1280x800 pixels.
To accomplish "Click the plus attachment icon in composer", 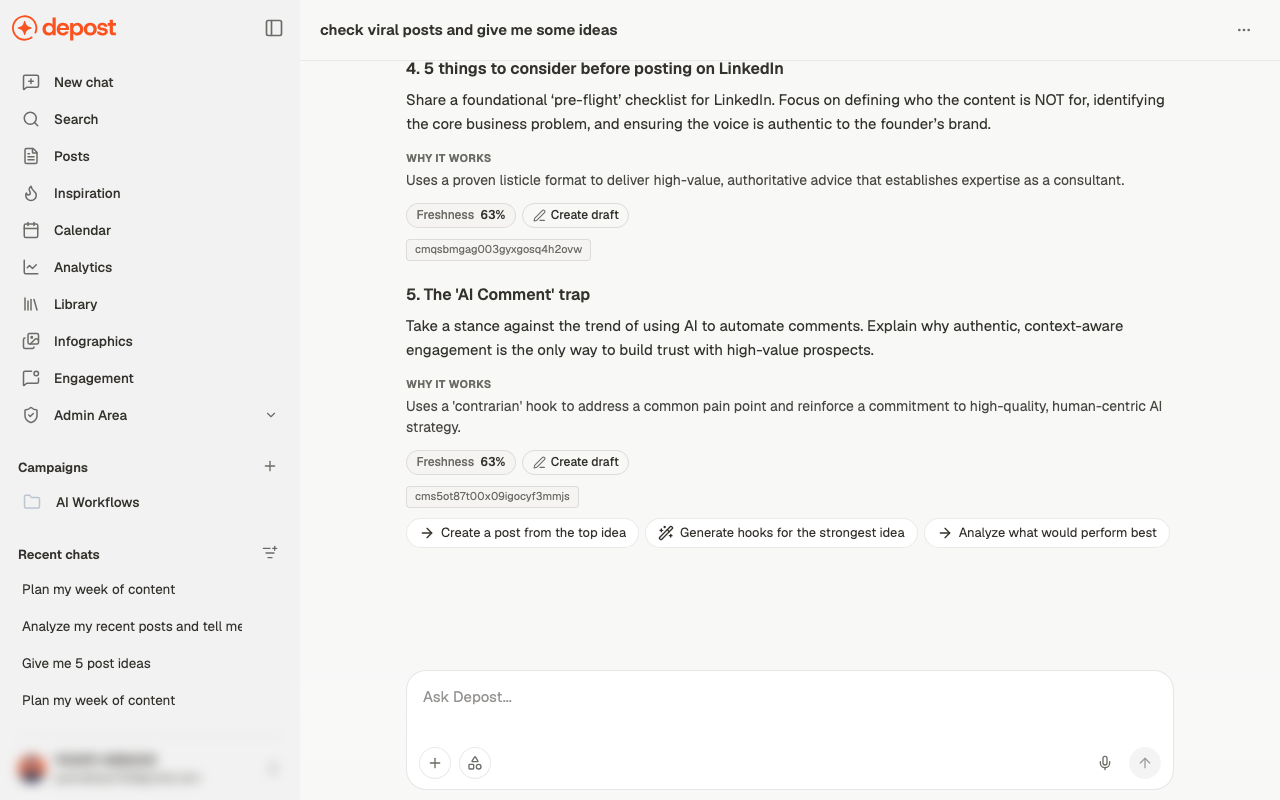I will [435, 763].
